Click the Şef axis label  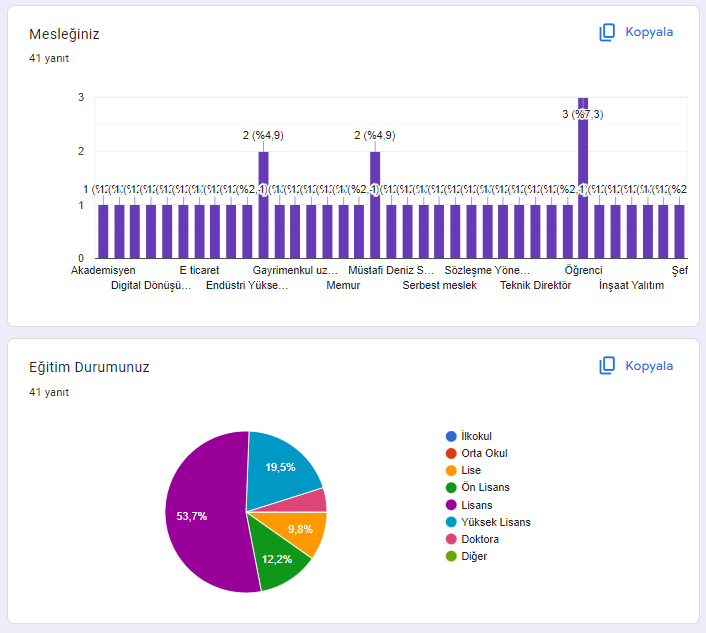pyautogui.click(x=679, y=270)
